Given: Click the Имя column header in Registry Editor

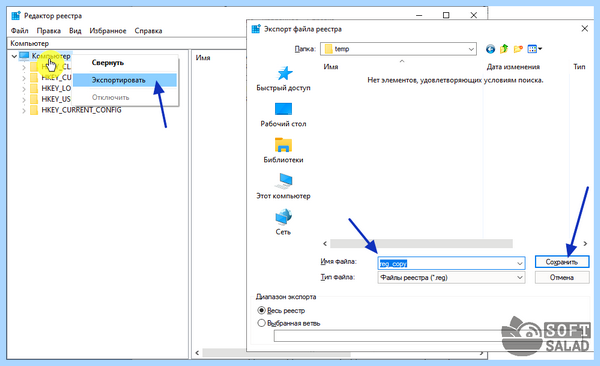Looking at the screenshot, I should coord(203,57).
